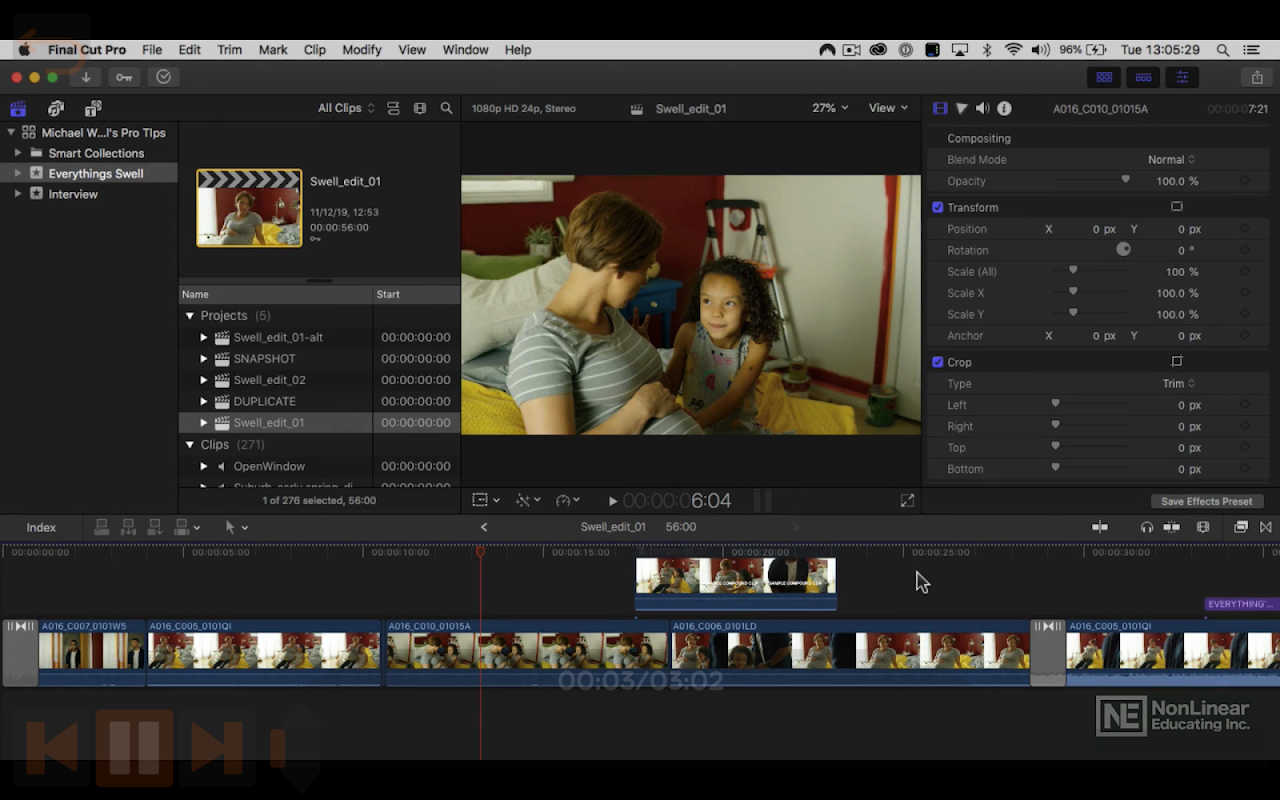The width and height of the screenshot is (1280, 800).
Task: Open the Blend Mode Normal dropdown
Action: click(1170, 160)
